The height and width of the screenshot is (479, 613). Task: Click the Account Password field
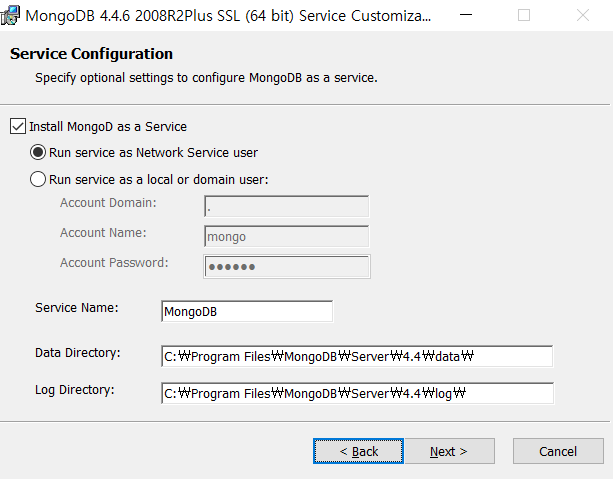[287, 266]
